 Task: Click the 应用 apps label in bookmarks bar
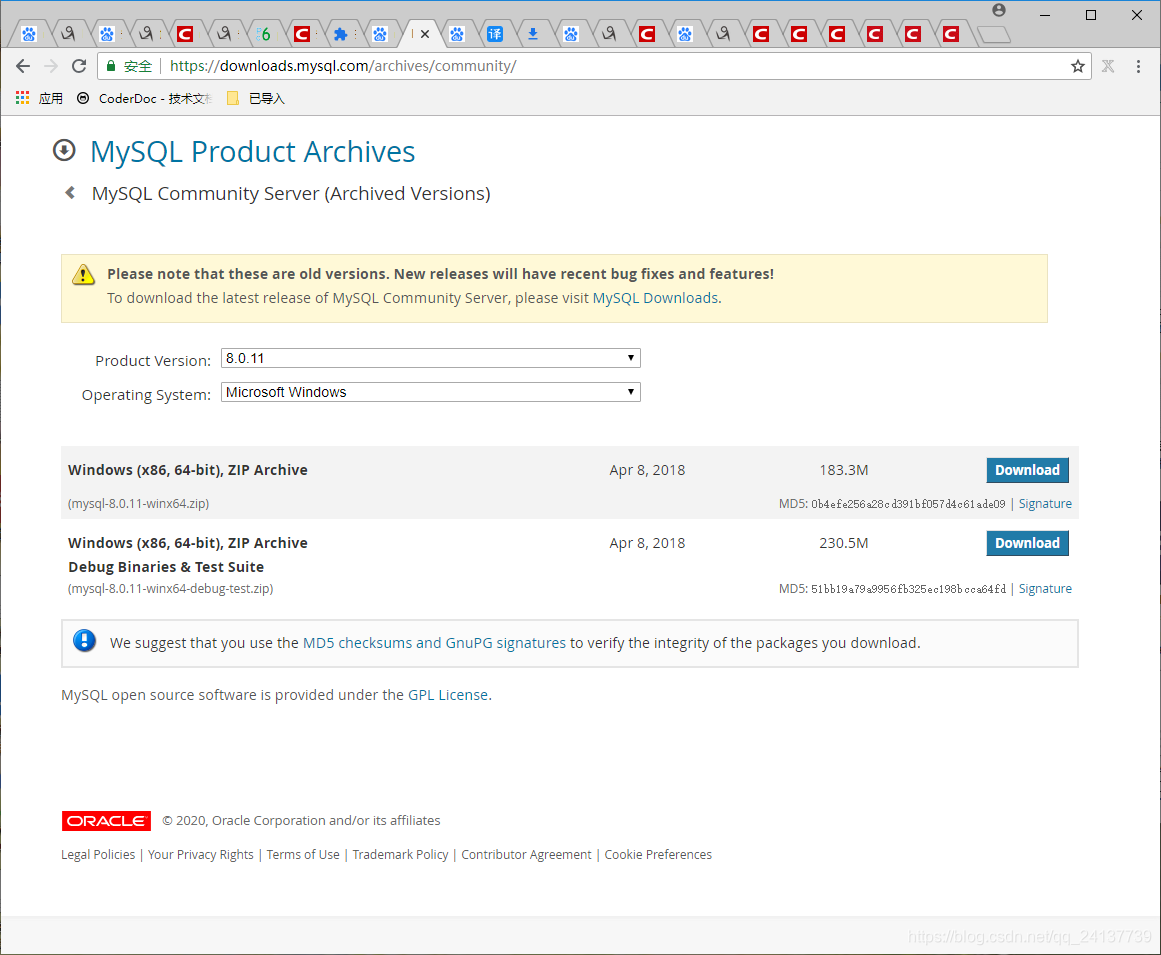pos(50,98)
